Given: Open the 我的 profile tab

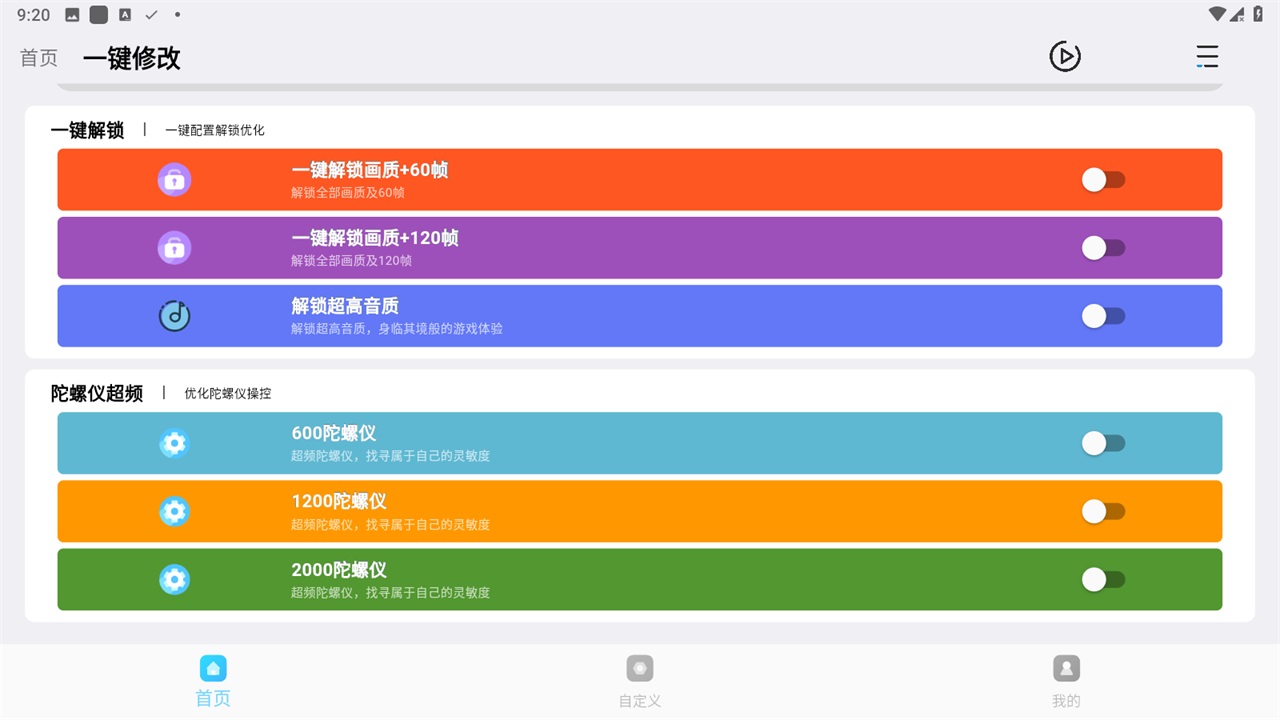Looking at the screenshot, I should 1066,680.
